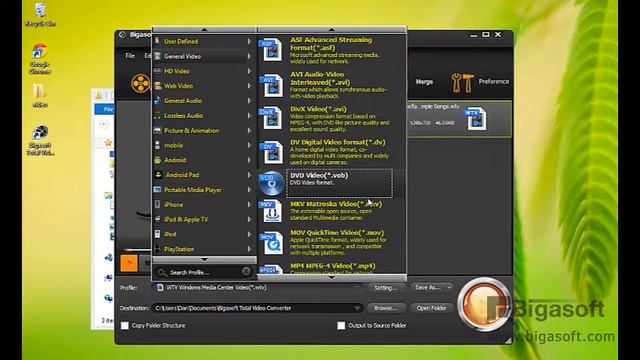Click the search magnifier icon in profile search
Screen dimensions: 640x360
click(x=162, y=272)
